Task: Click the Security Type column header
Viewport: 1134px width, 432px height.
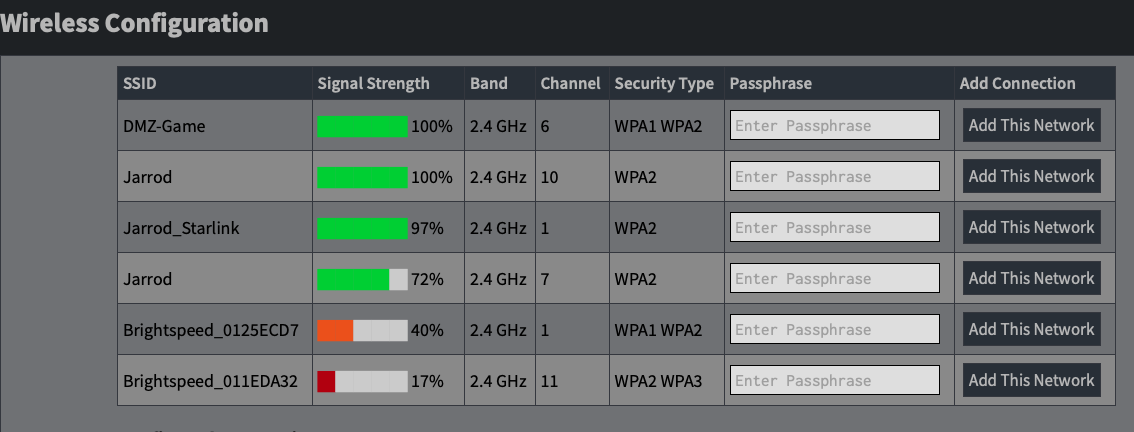Action: pyautogui.click(x=664, y=84)
